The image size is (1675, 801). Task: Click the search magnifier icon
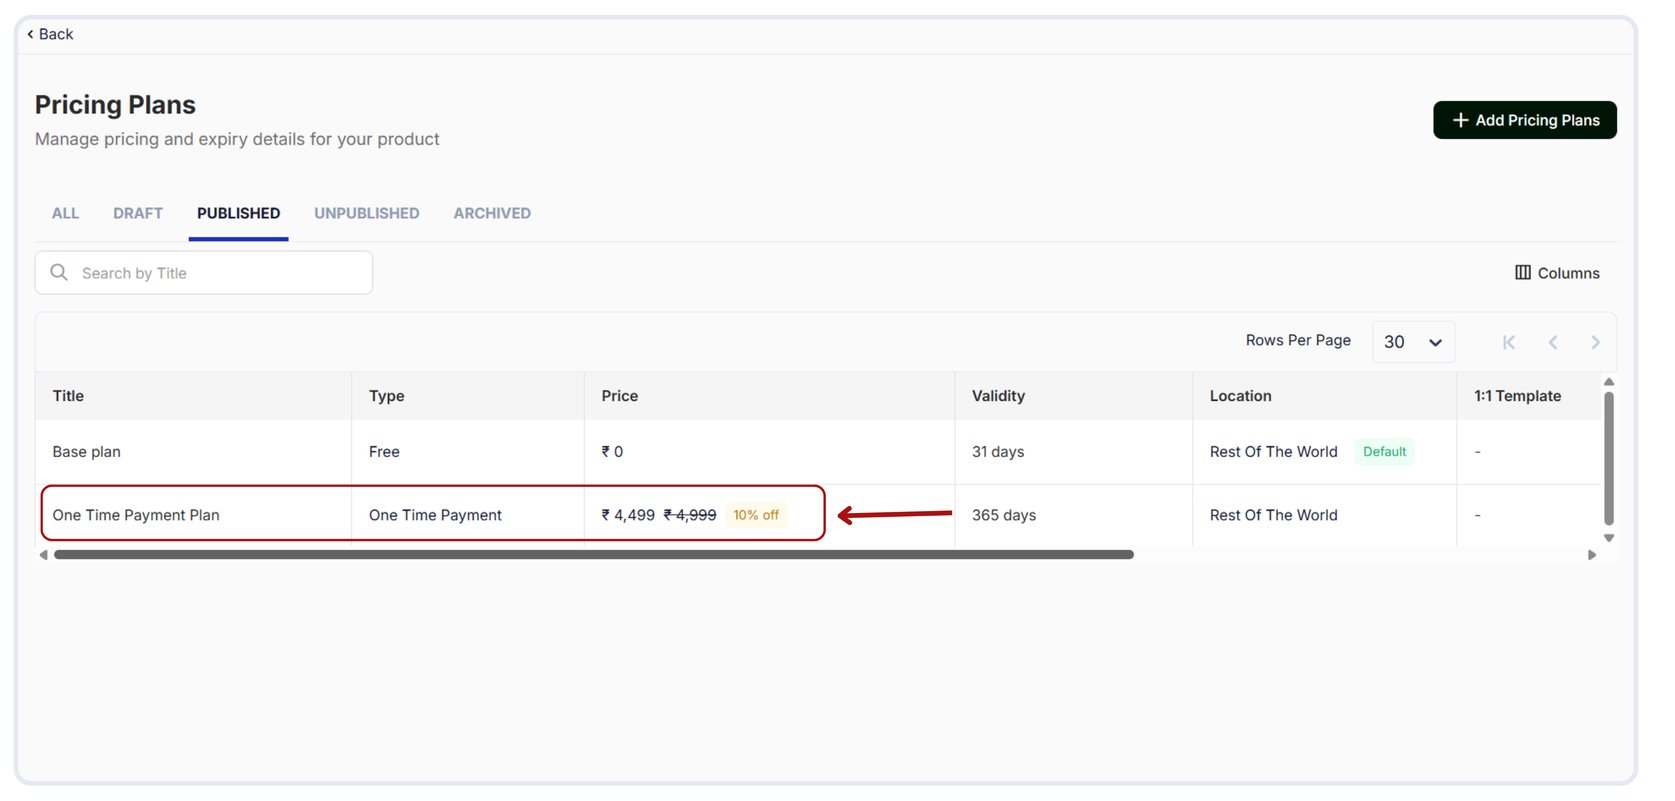(59, 272)
